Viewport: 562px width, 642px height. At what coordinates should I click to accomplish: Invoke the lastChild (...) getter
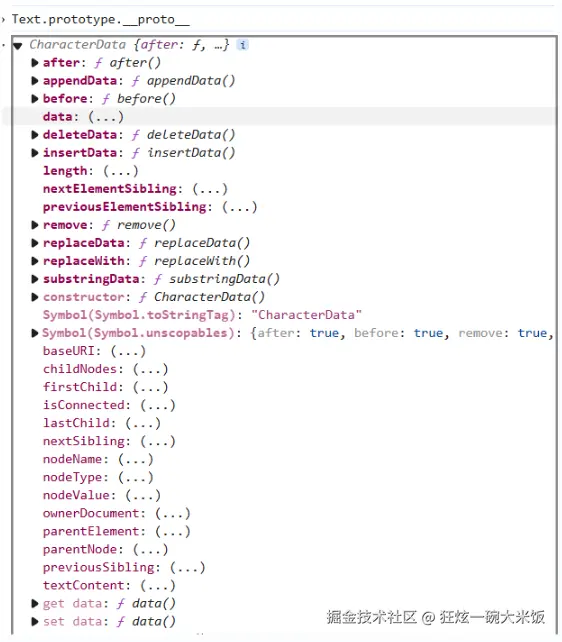143,423
